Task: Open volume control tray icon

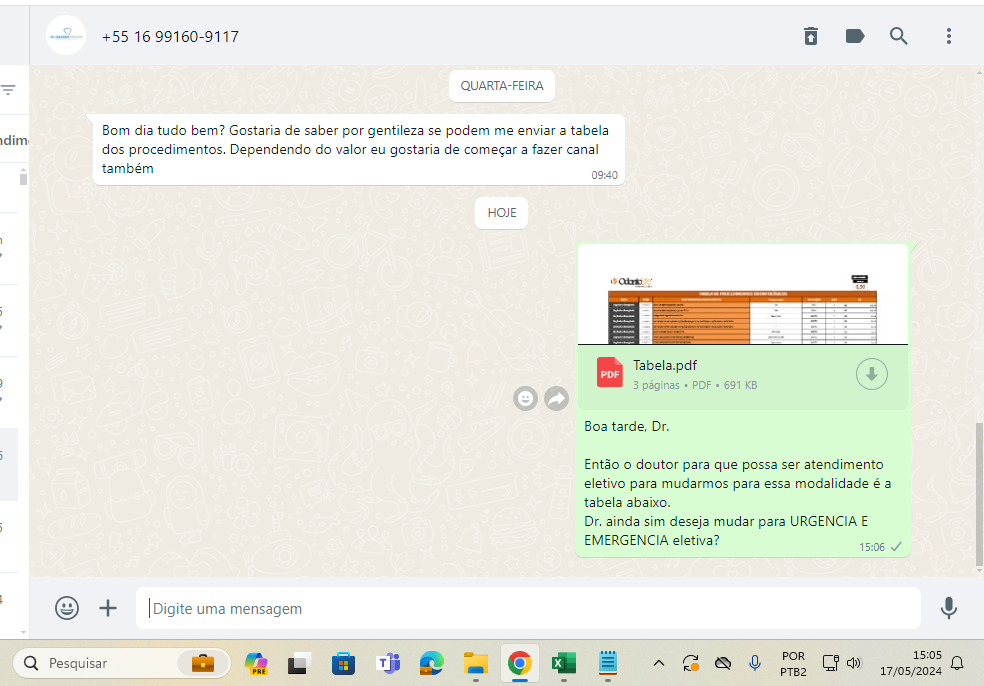Action: tap(853, 663)
